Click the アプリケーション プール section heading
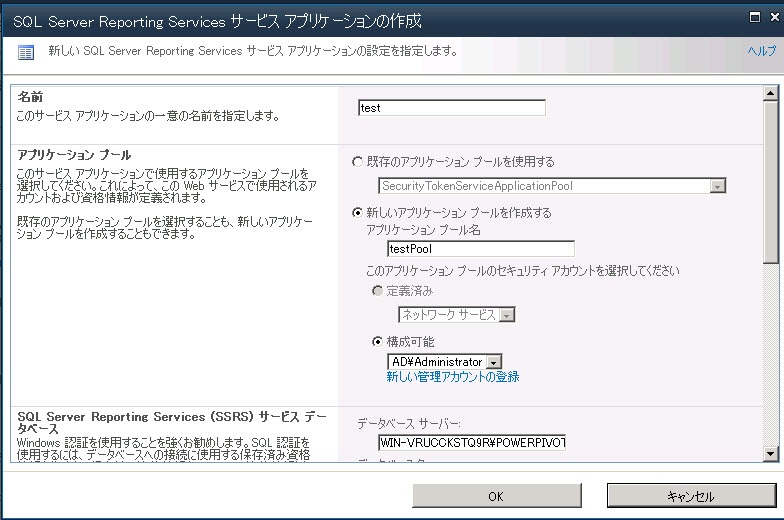Viewport: 784px width, 520px height. pos(74,155)
